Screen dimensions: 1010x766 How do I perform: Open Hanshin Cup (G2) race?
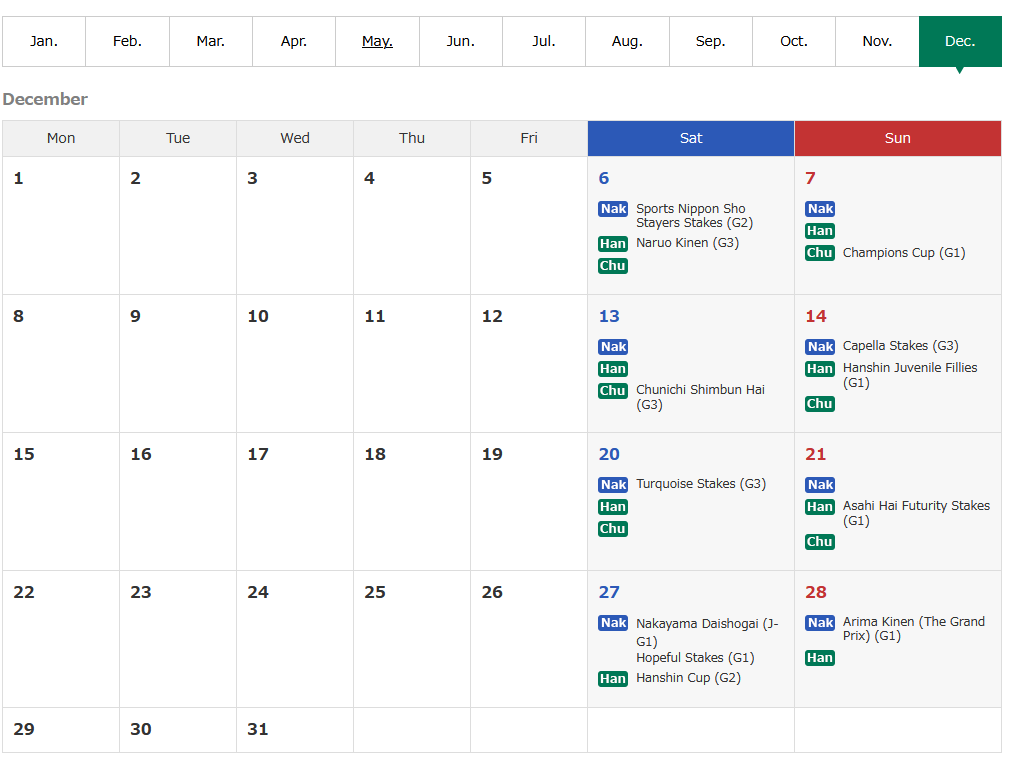pyautogui.click(x=688, y=678)
